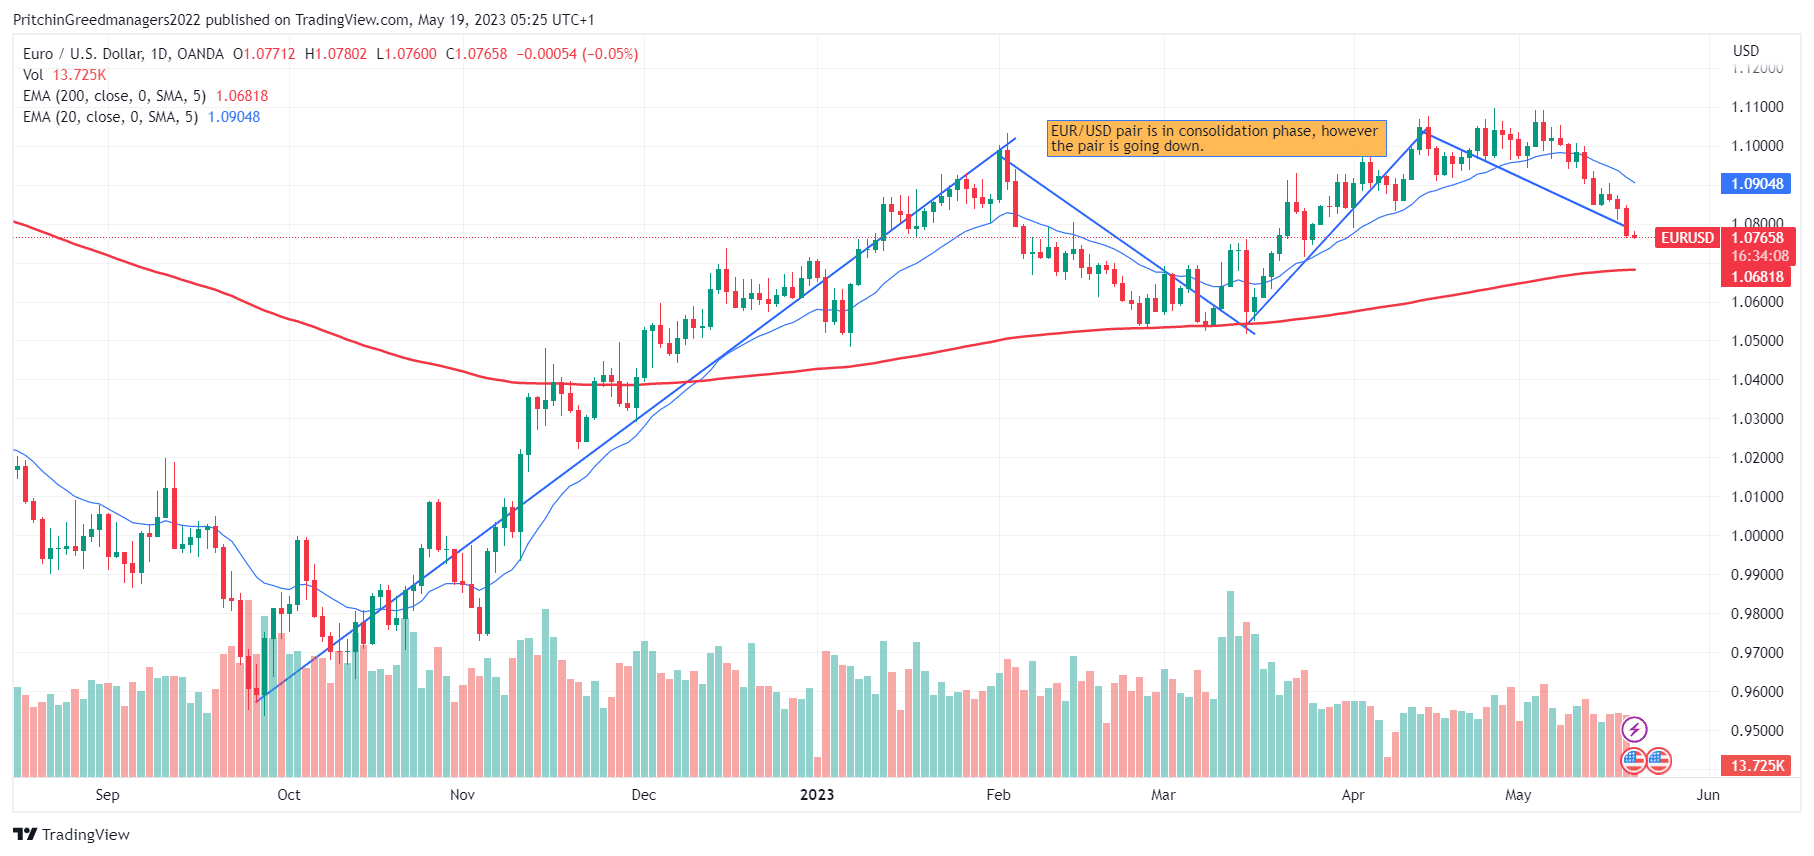The width and height of the screenshot is (1814, 856).
Task: Click the Oct label on time axis
Action: (289, 795)
